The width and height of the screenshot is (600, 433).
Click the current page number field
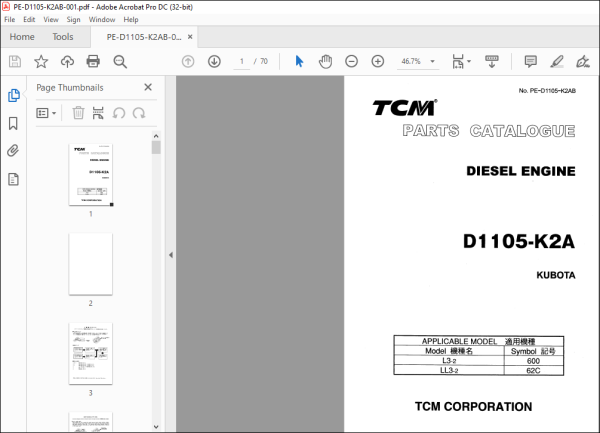pyautogui.click(x=242, y=61)
